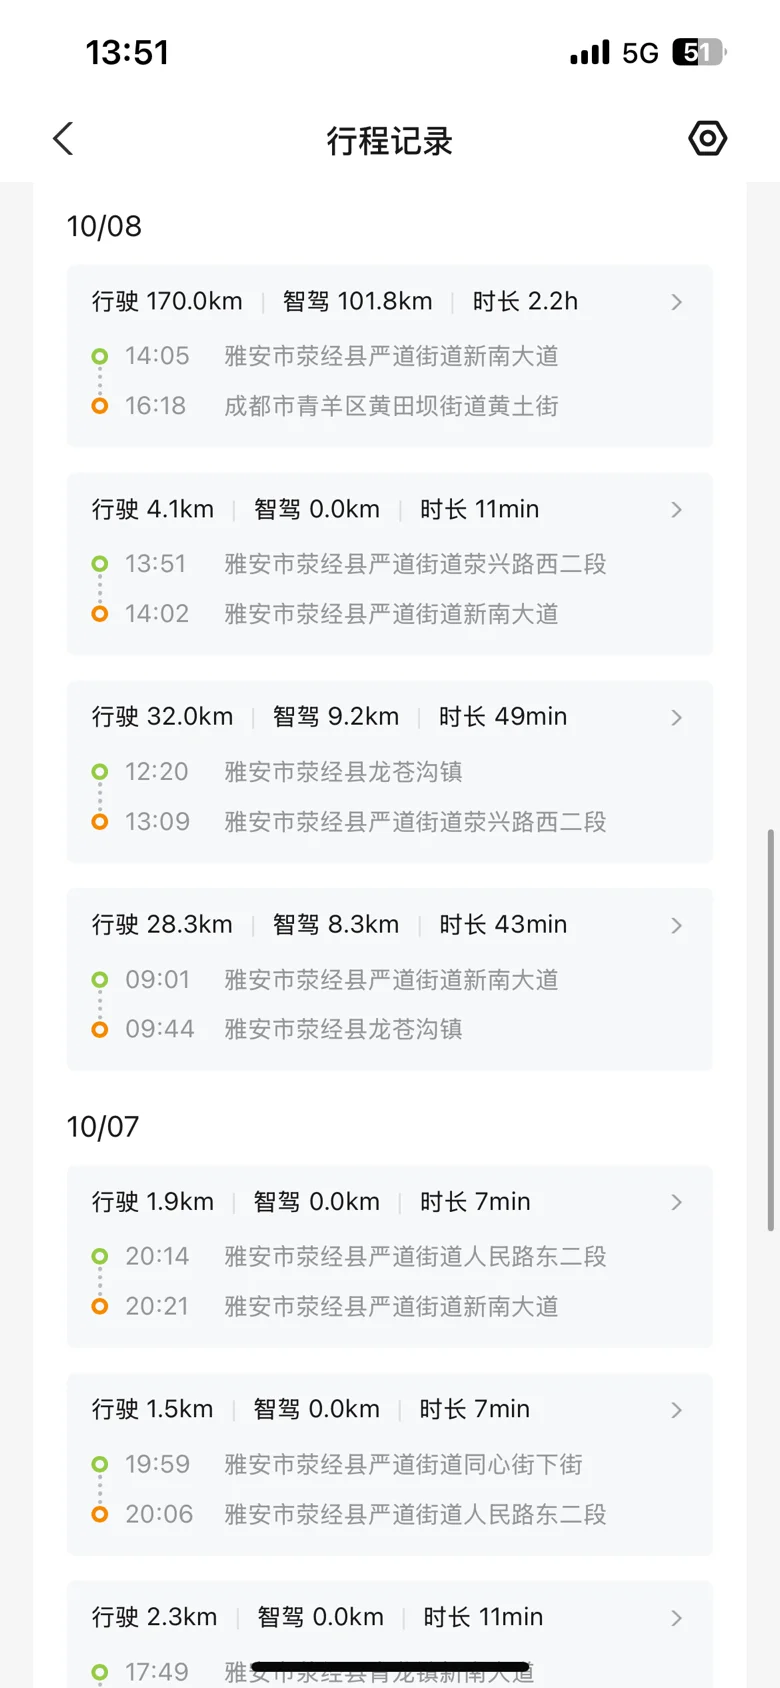Tap green start marker at 20:14
780x1688 pixels.
100,1256
